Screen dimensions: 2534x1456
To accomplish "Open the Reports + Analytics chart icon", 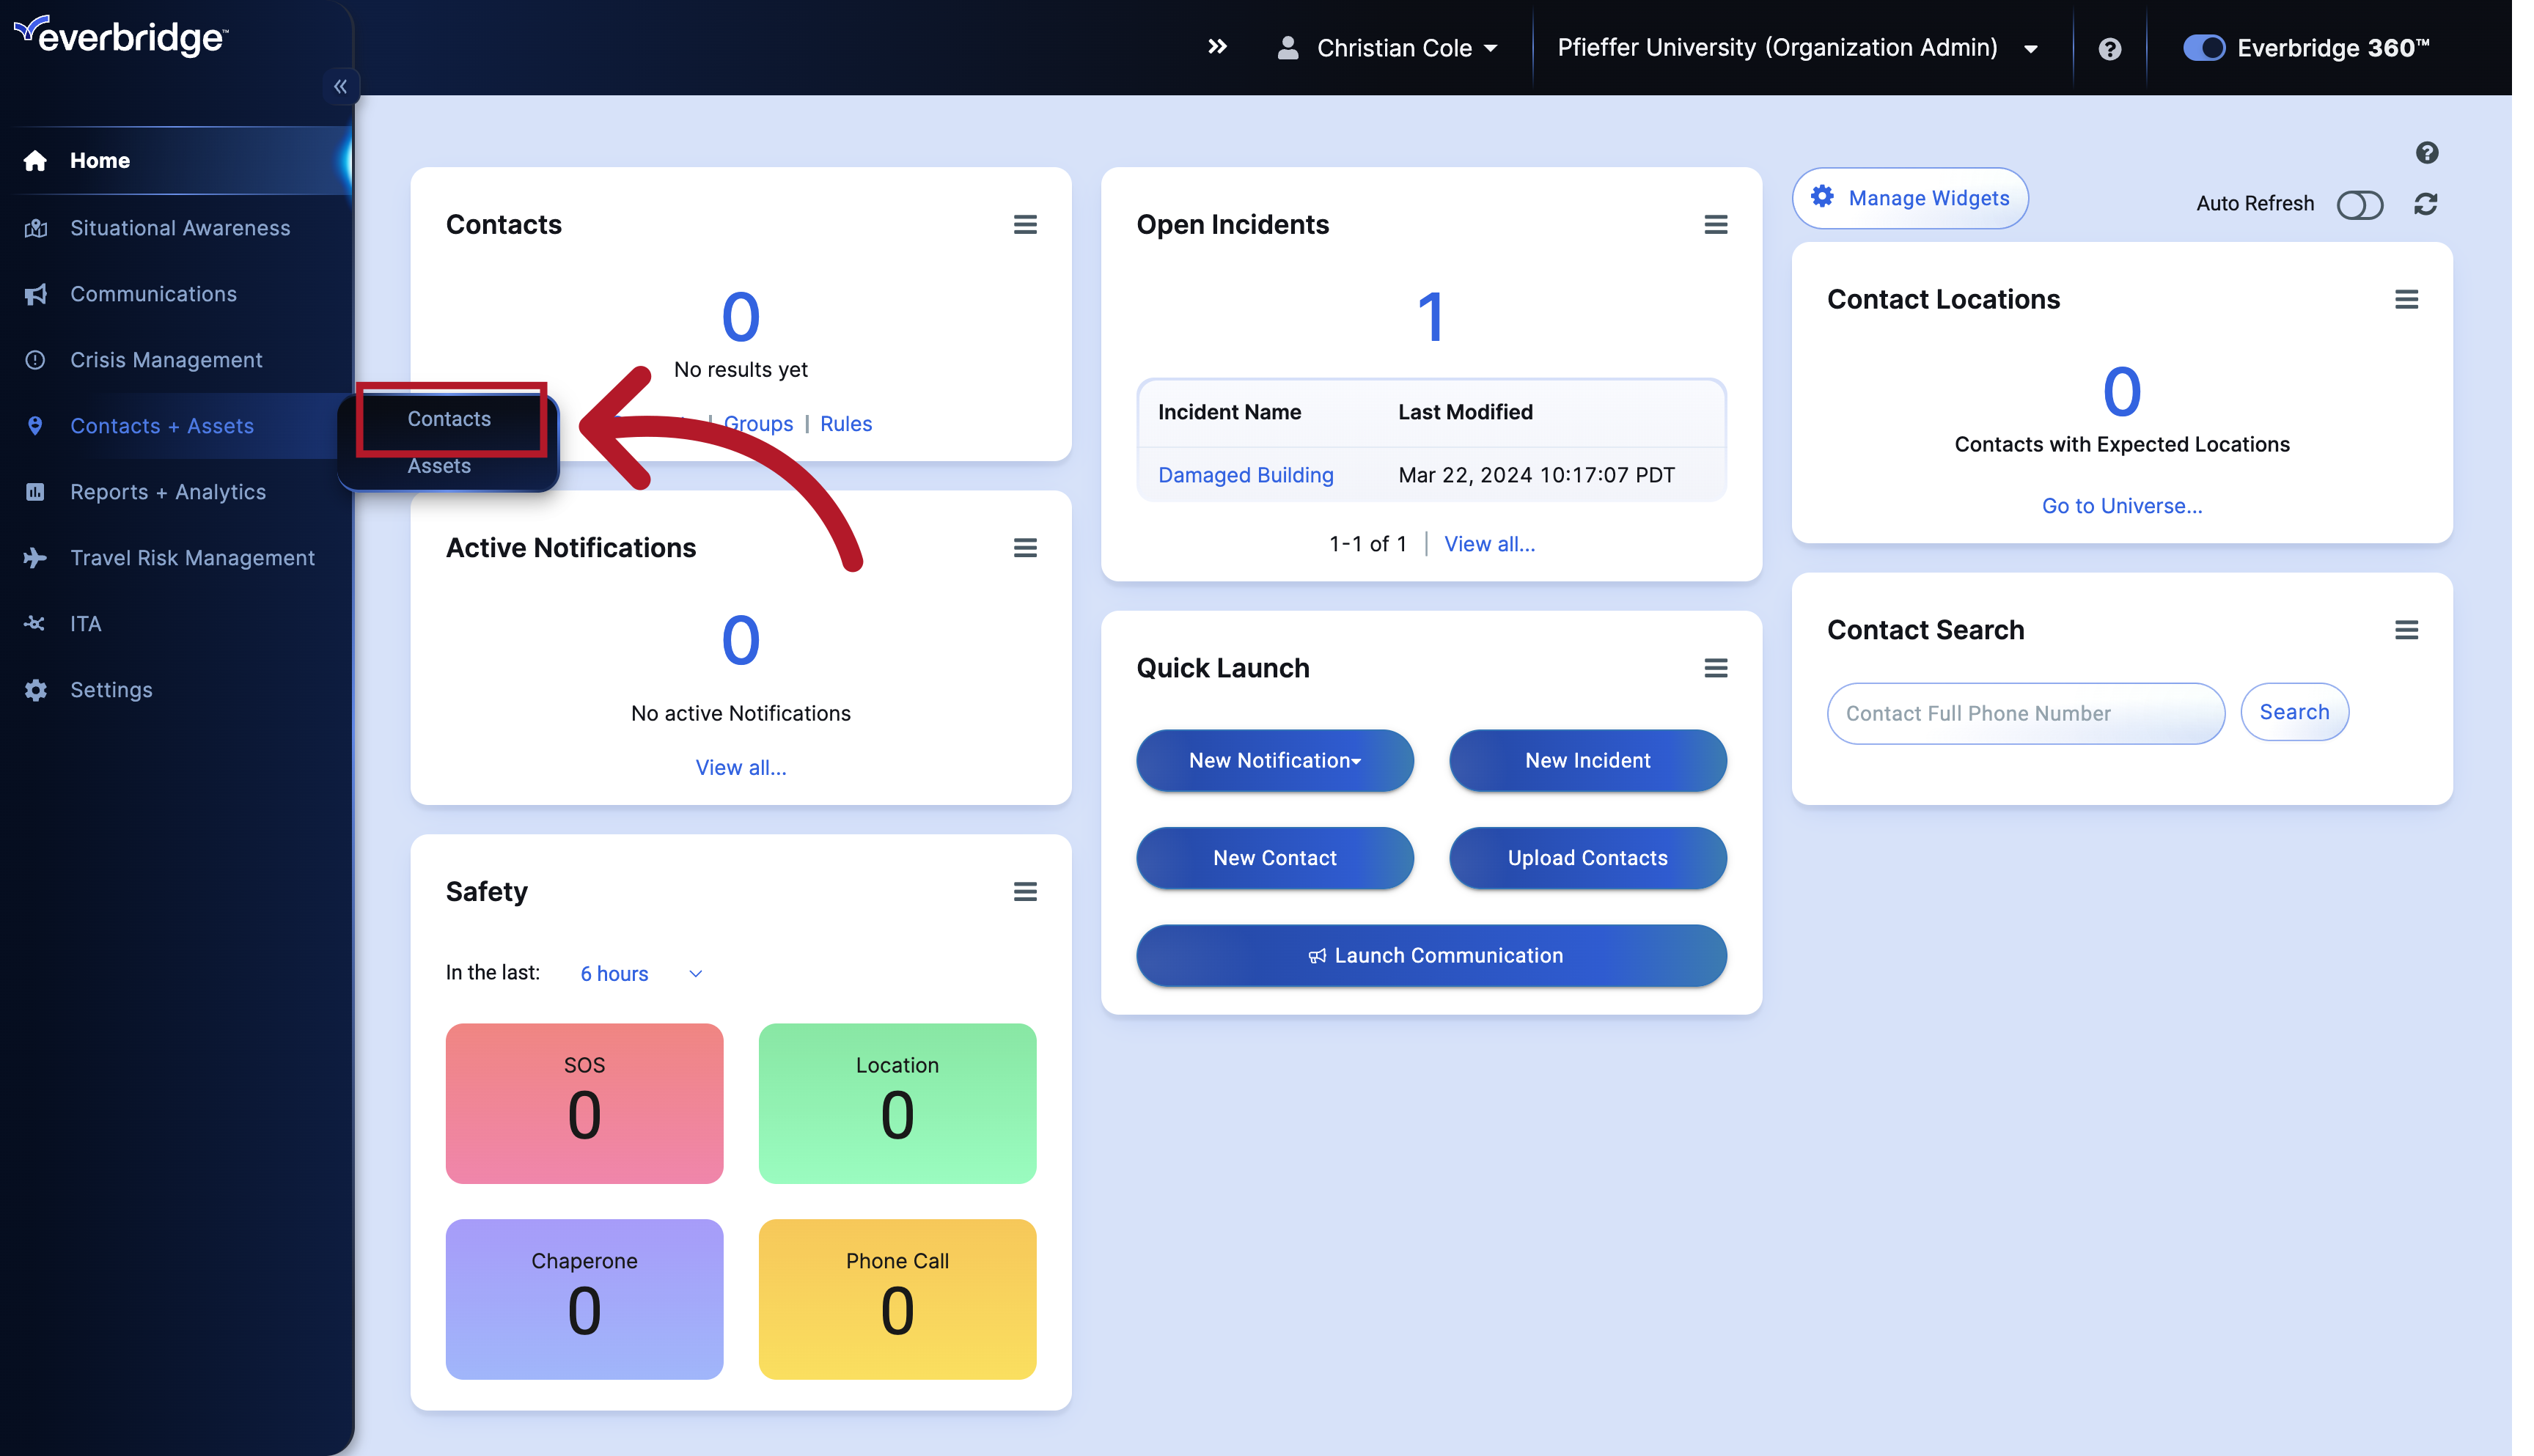I will pyautogui.click(x=36, y=491).
